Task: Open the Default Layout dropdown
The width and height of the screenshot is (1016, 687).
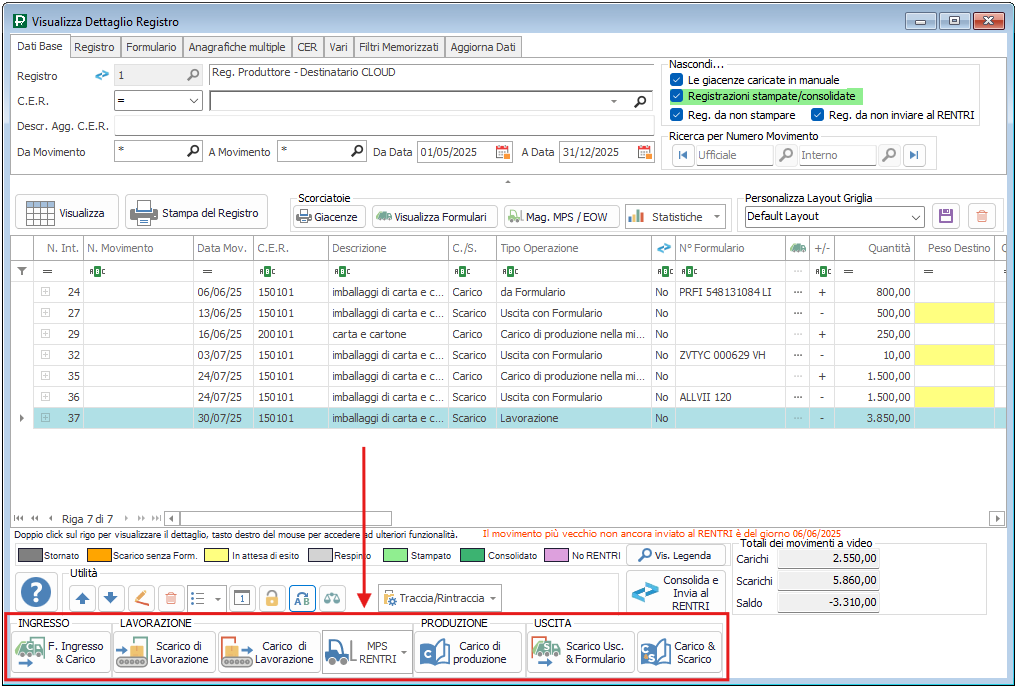Action: 916,217
